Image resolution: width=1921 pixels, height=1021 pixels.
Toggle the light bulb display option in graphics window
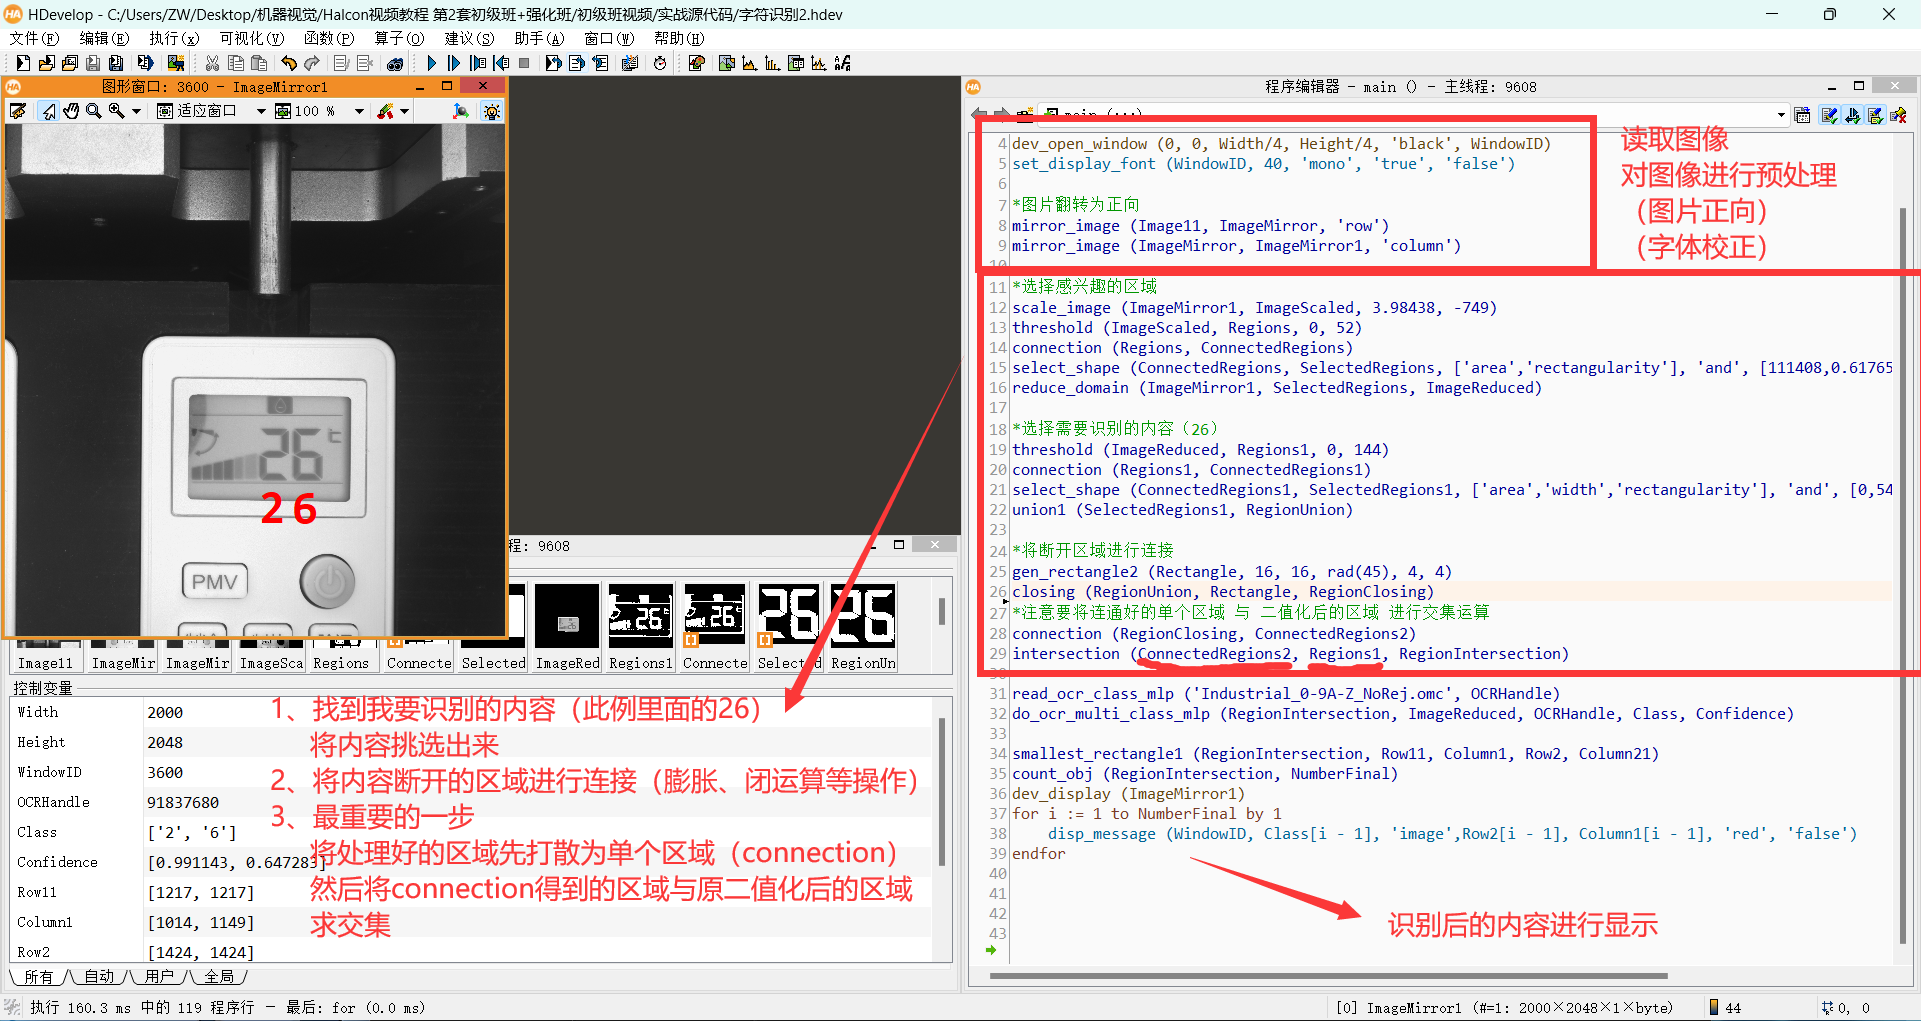point(491,111)
